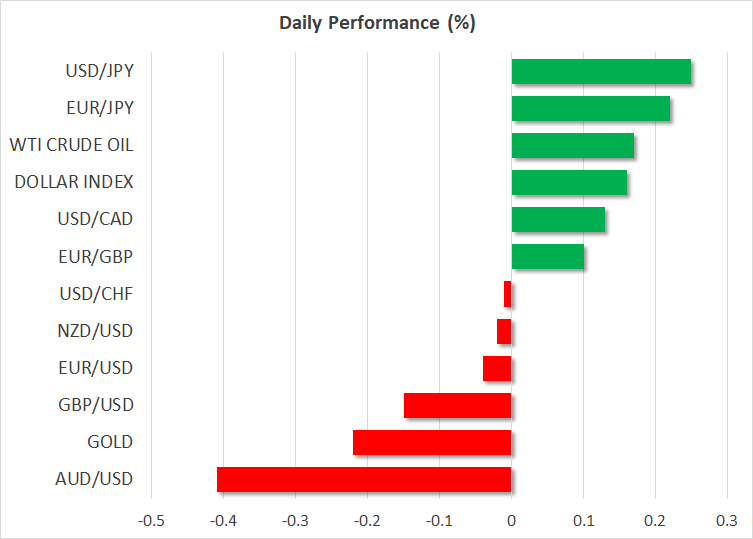The height and width of the screenshot is (539, 753).
Task: Click the 0.3 axis tick label
Action: pos(727,521)
